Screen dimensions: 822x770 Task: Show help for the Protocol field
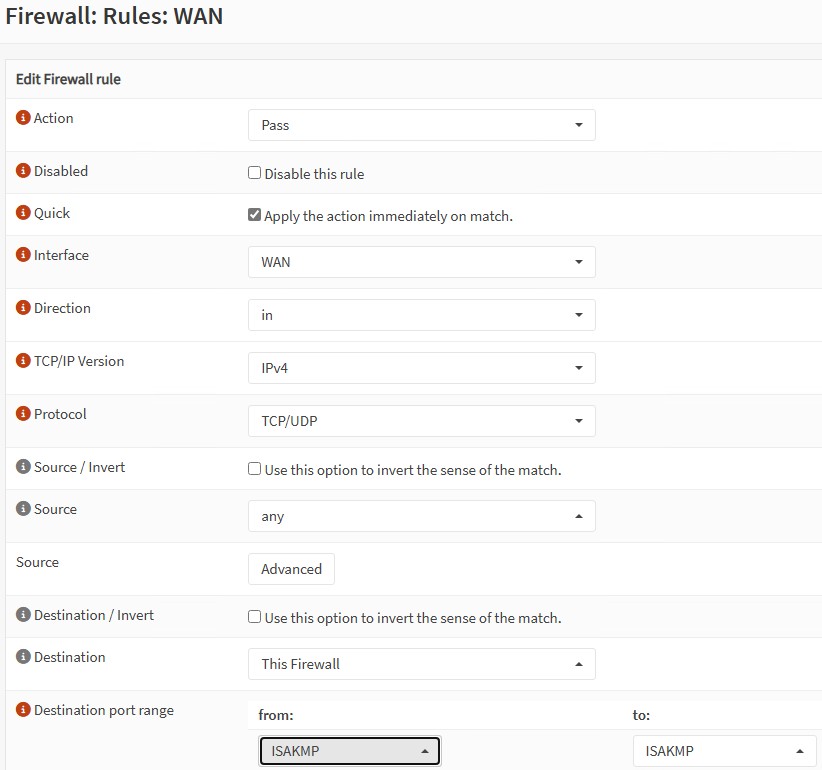click(23, 414)
